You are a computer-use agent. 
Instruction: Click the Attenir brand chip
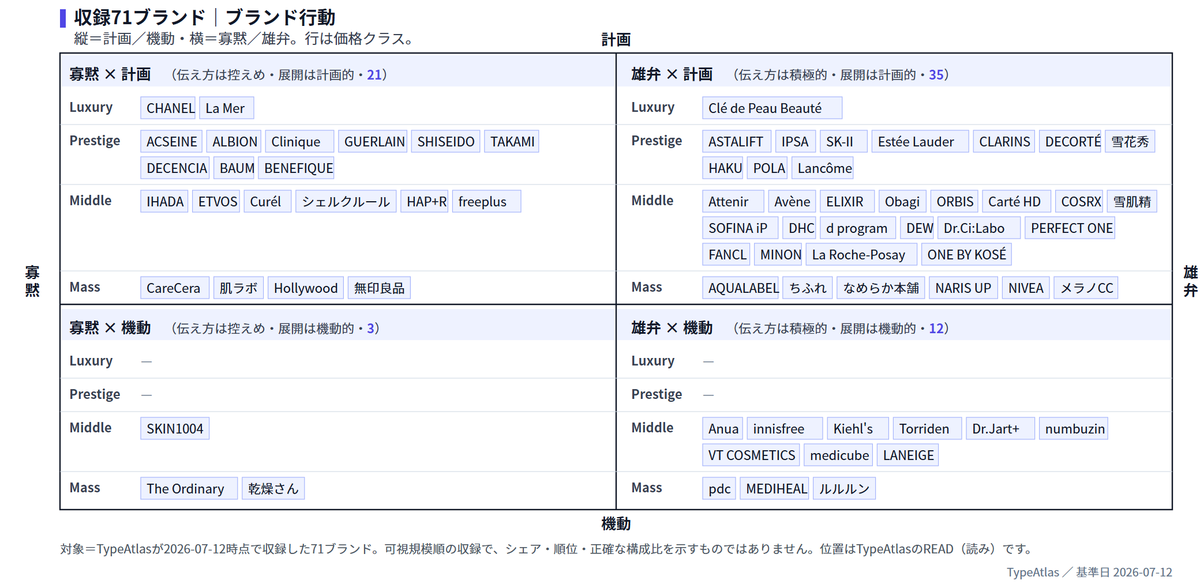pos(733,202)
